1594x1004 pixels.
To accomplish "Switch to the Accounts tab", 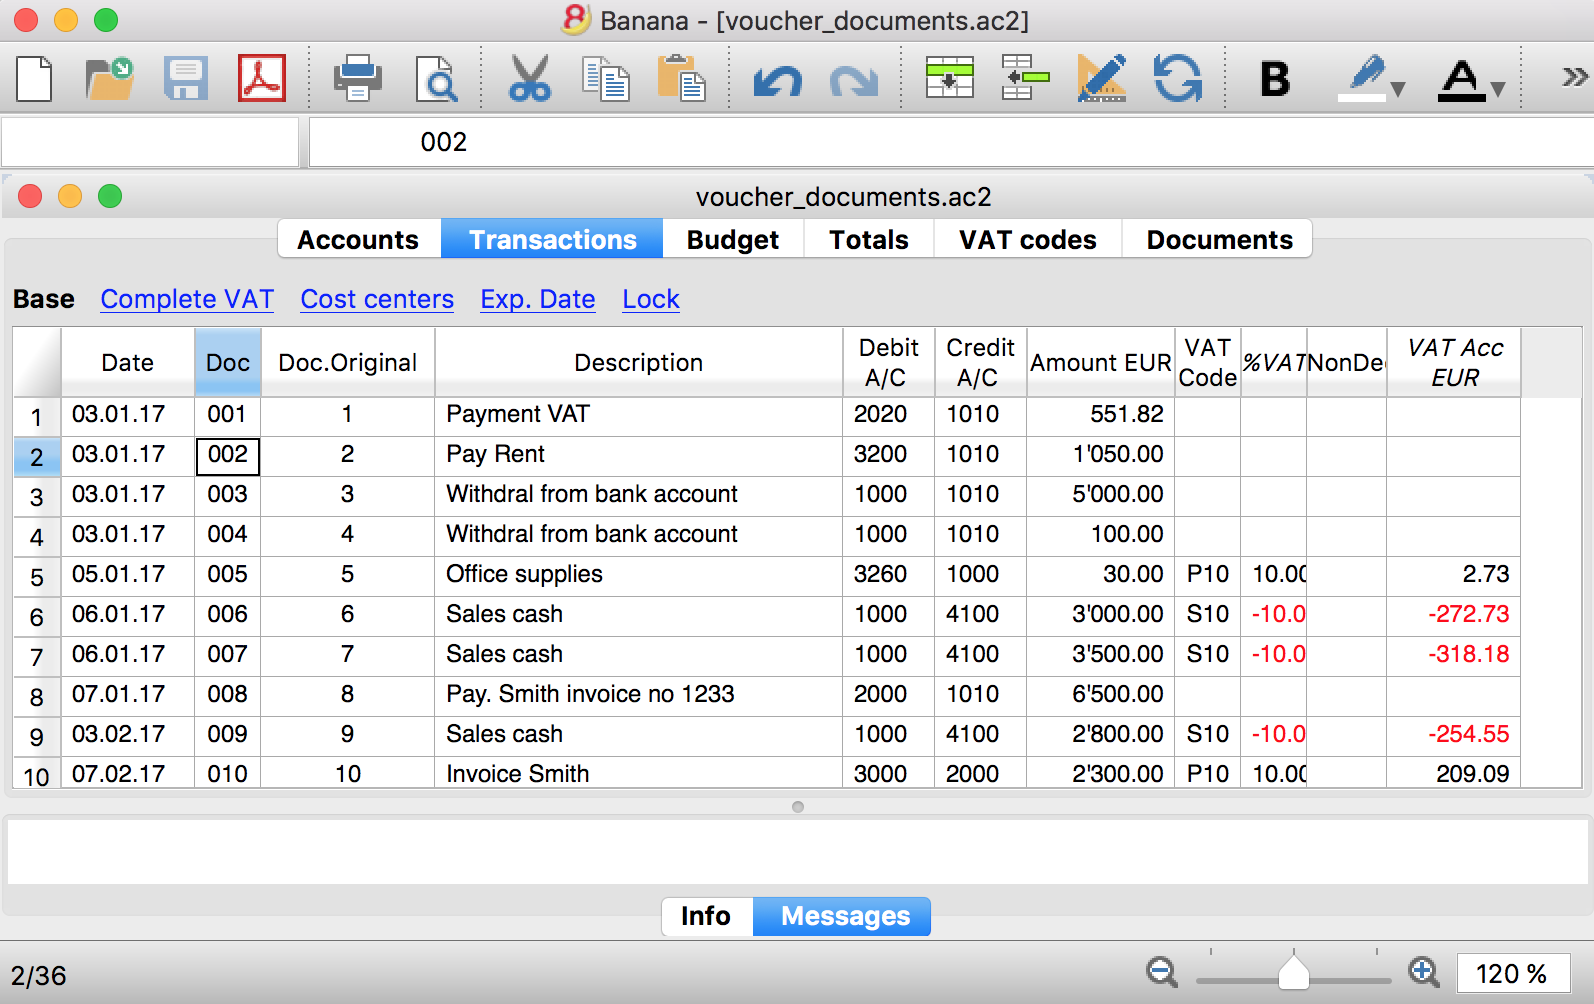I will point(358,240).
